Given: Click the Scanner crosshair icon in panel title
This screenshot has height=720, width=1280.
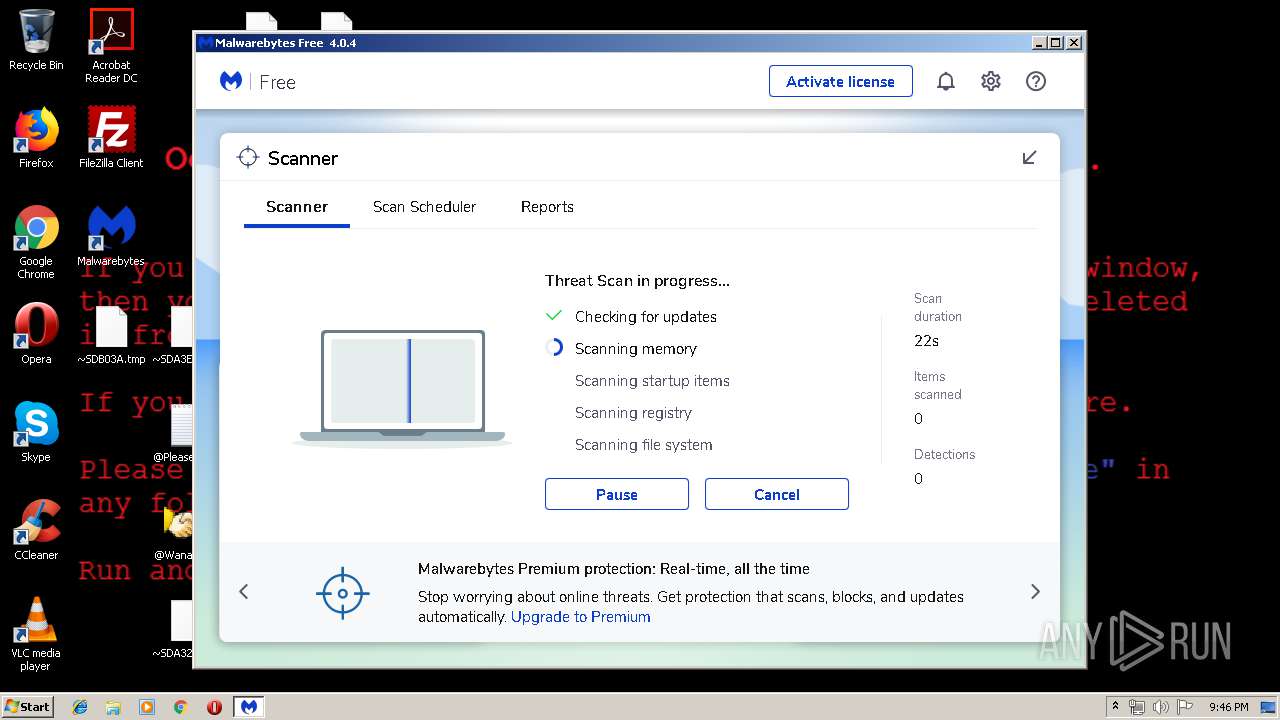Looking at the screenshot, I should click(247, 158).
